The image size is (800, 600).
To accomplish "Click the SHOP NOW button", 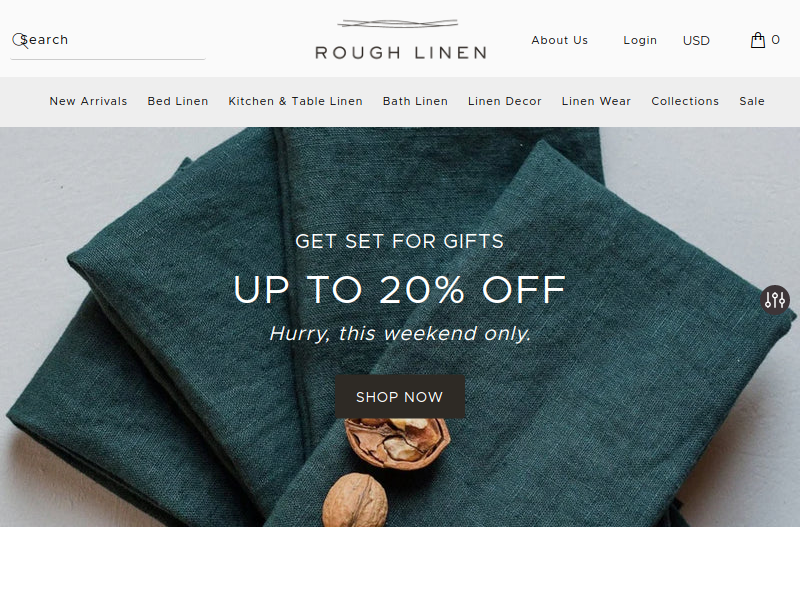I will point(400,396).
